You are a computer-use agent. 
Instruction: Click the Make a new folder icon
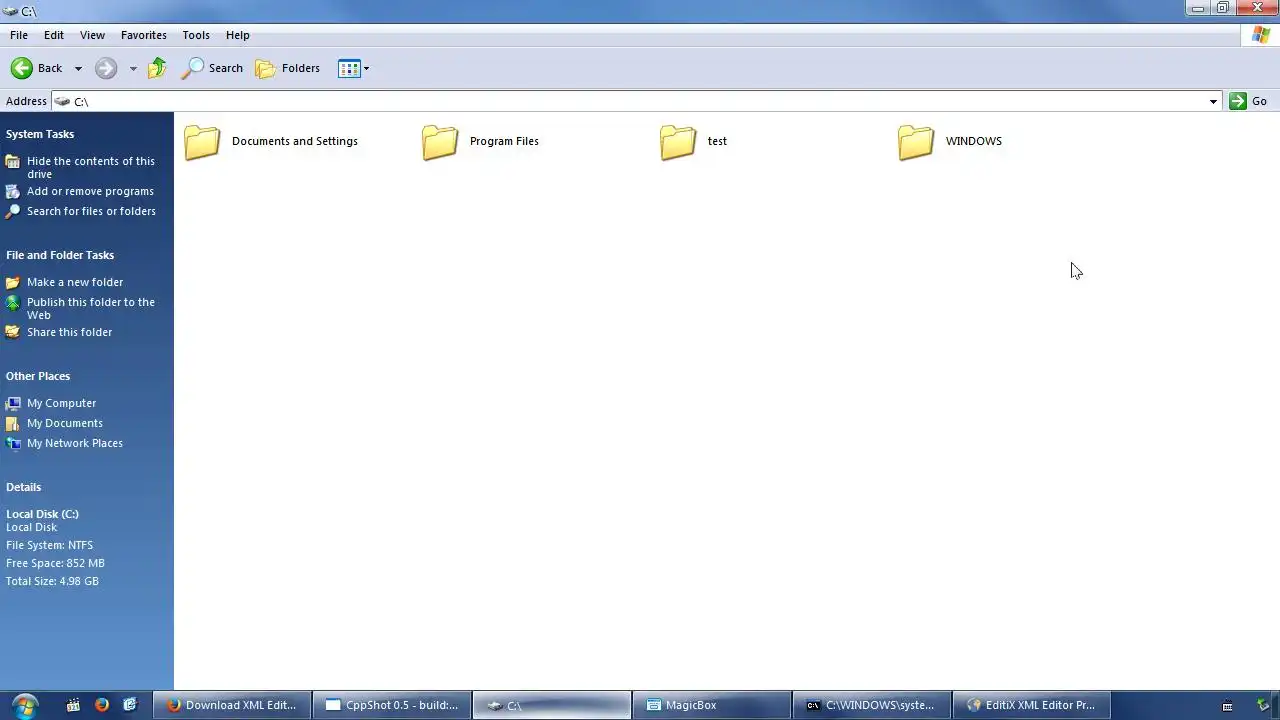pos(13,282)
